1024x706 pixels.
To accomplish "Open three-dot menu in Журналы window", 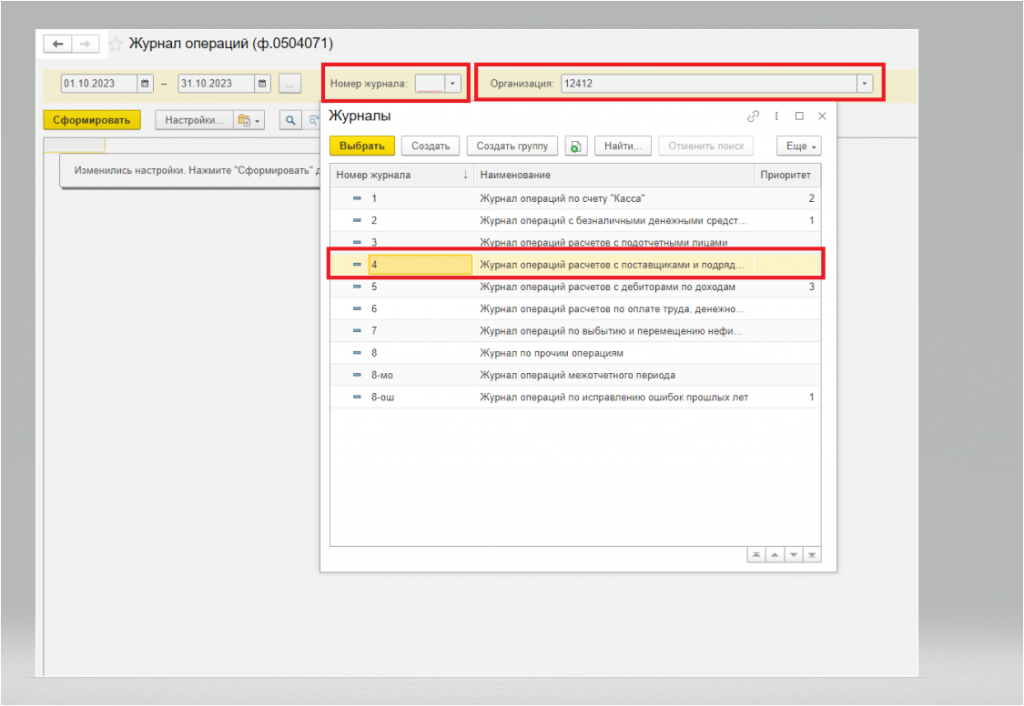I will click(776, 116).
